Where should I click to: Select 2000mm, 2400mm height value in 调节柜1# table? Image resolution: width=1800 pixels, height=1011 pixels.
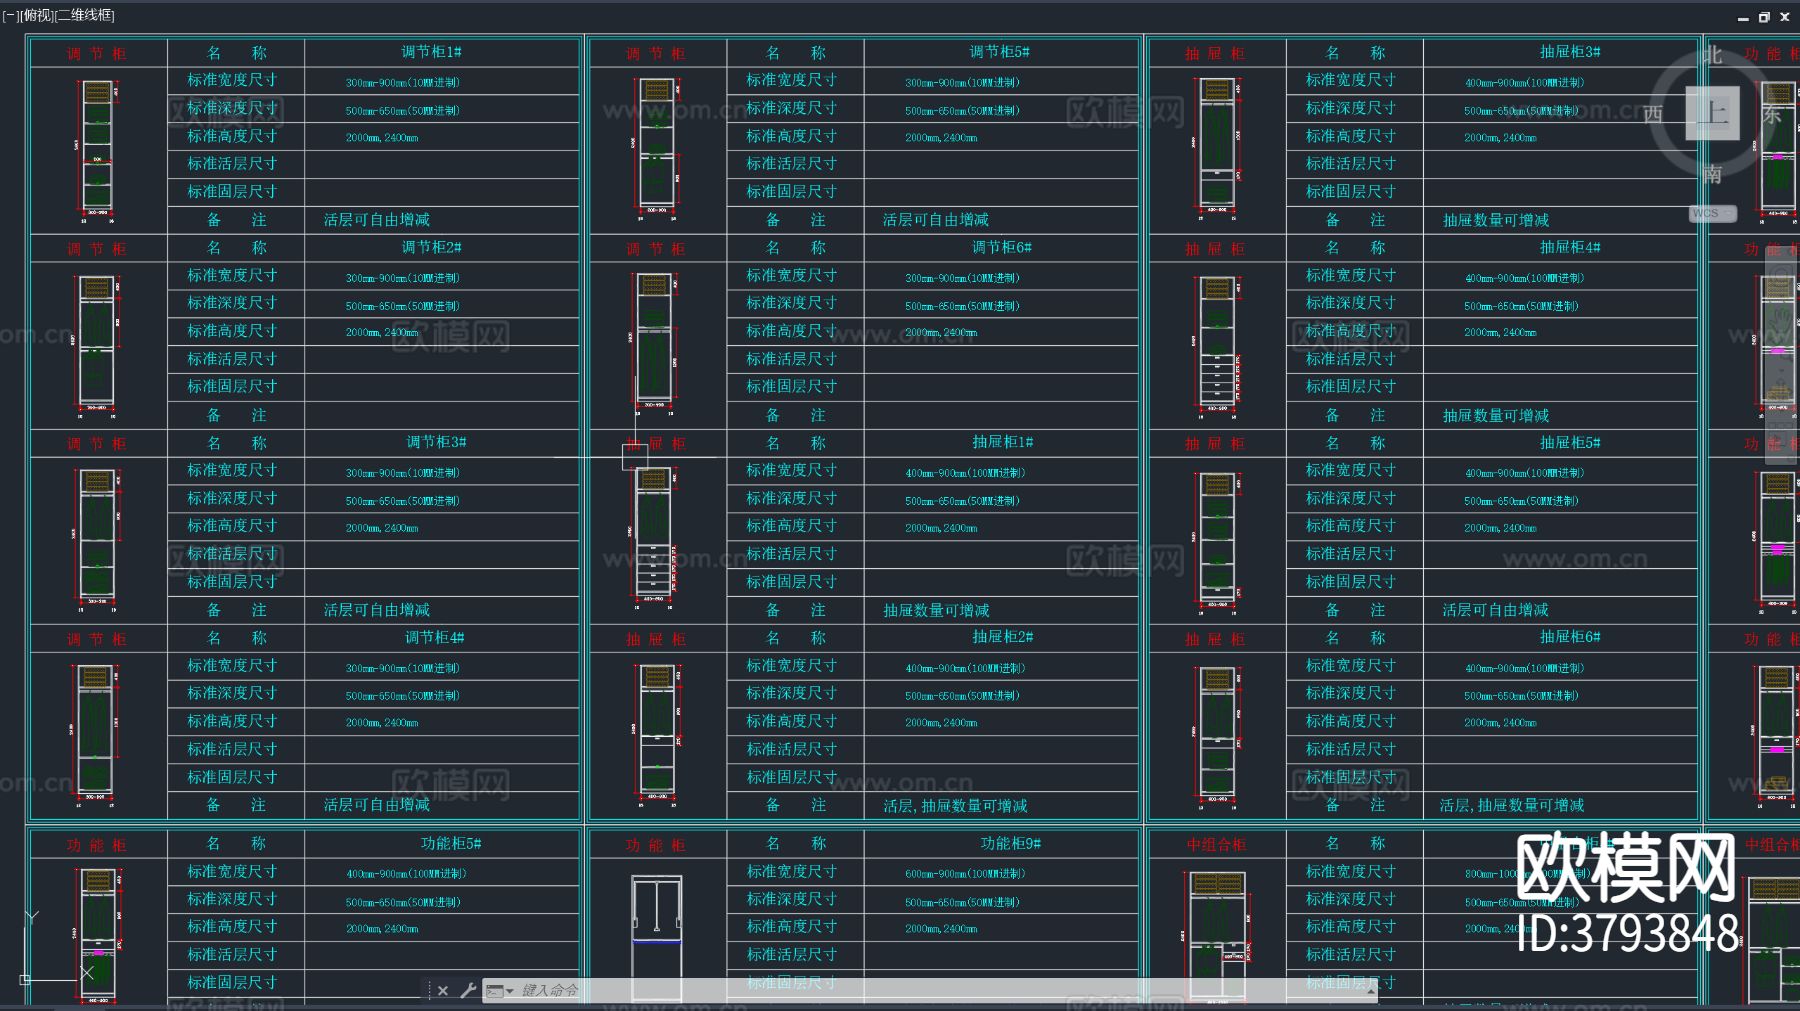pyautogui.click(x=382, y=138)
